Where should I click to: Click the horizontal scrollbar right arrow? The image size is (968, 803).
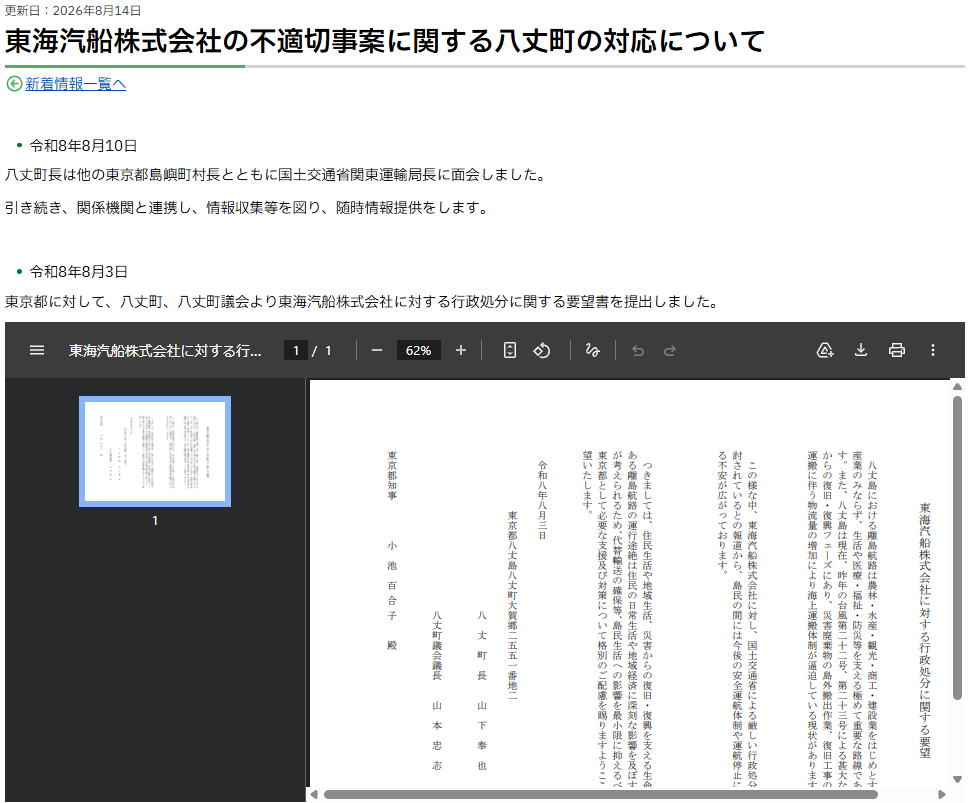941,794
